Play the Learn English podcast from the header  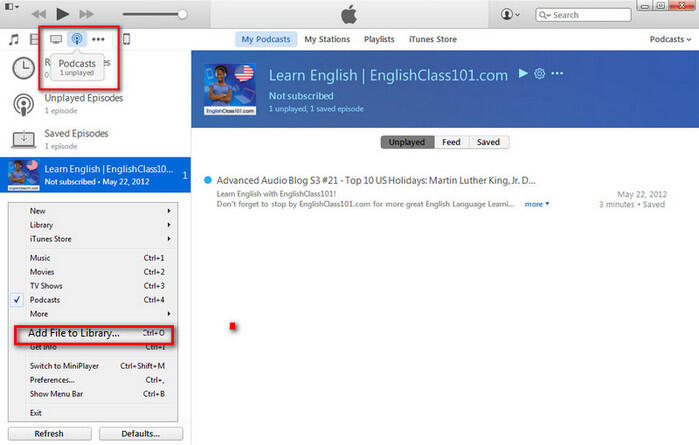coord(522,75)
